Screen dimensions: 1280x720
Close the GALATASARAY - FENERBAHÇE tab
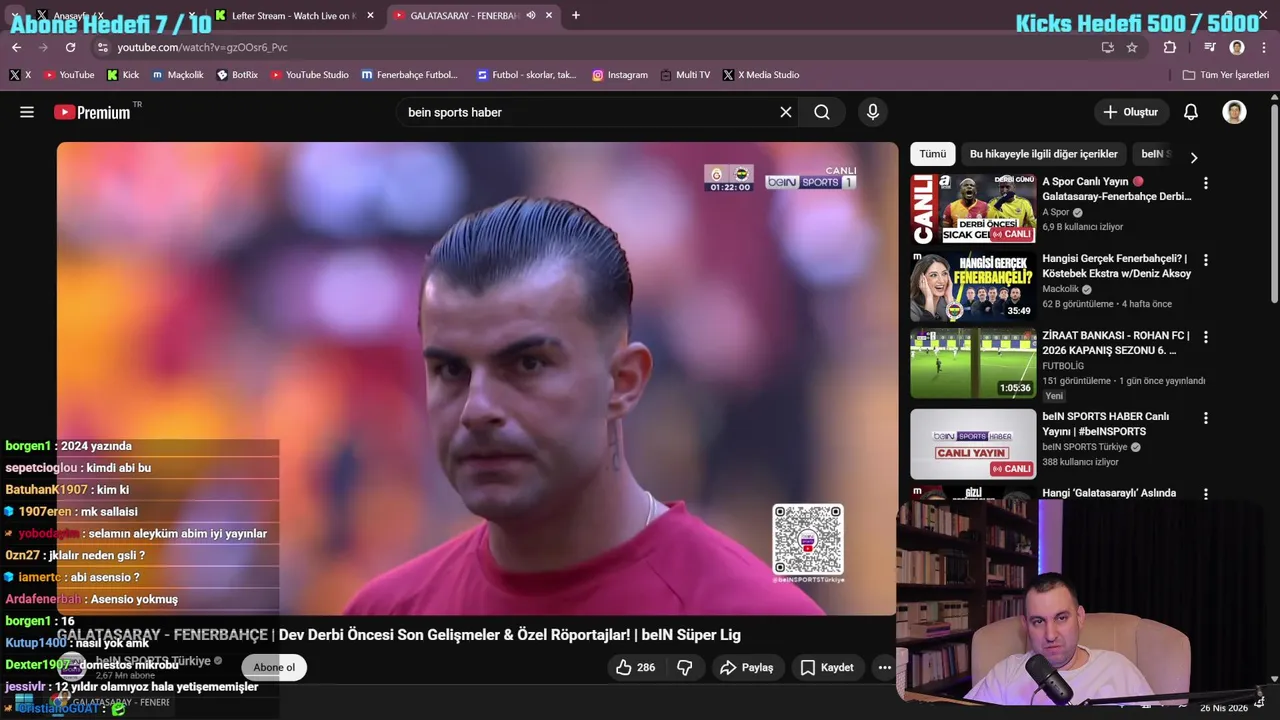tap(550, 15)
